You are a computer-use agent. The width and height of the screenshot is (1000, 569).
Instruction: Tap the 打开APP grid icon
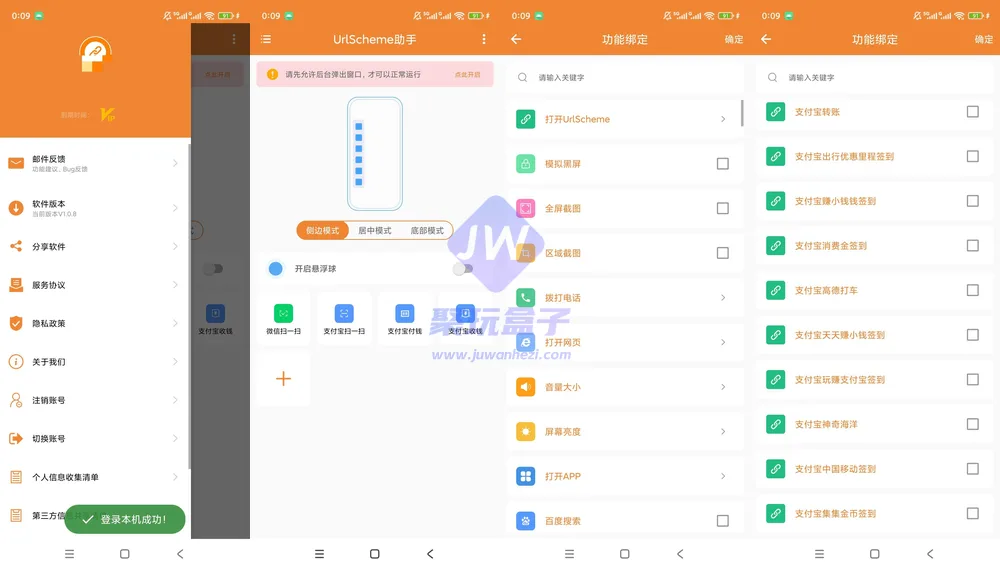(x=526, y=476)
